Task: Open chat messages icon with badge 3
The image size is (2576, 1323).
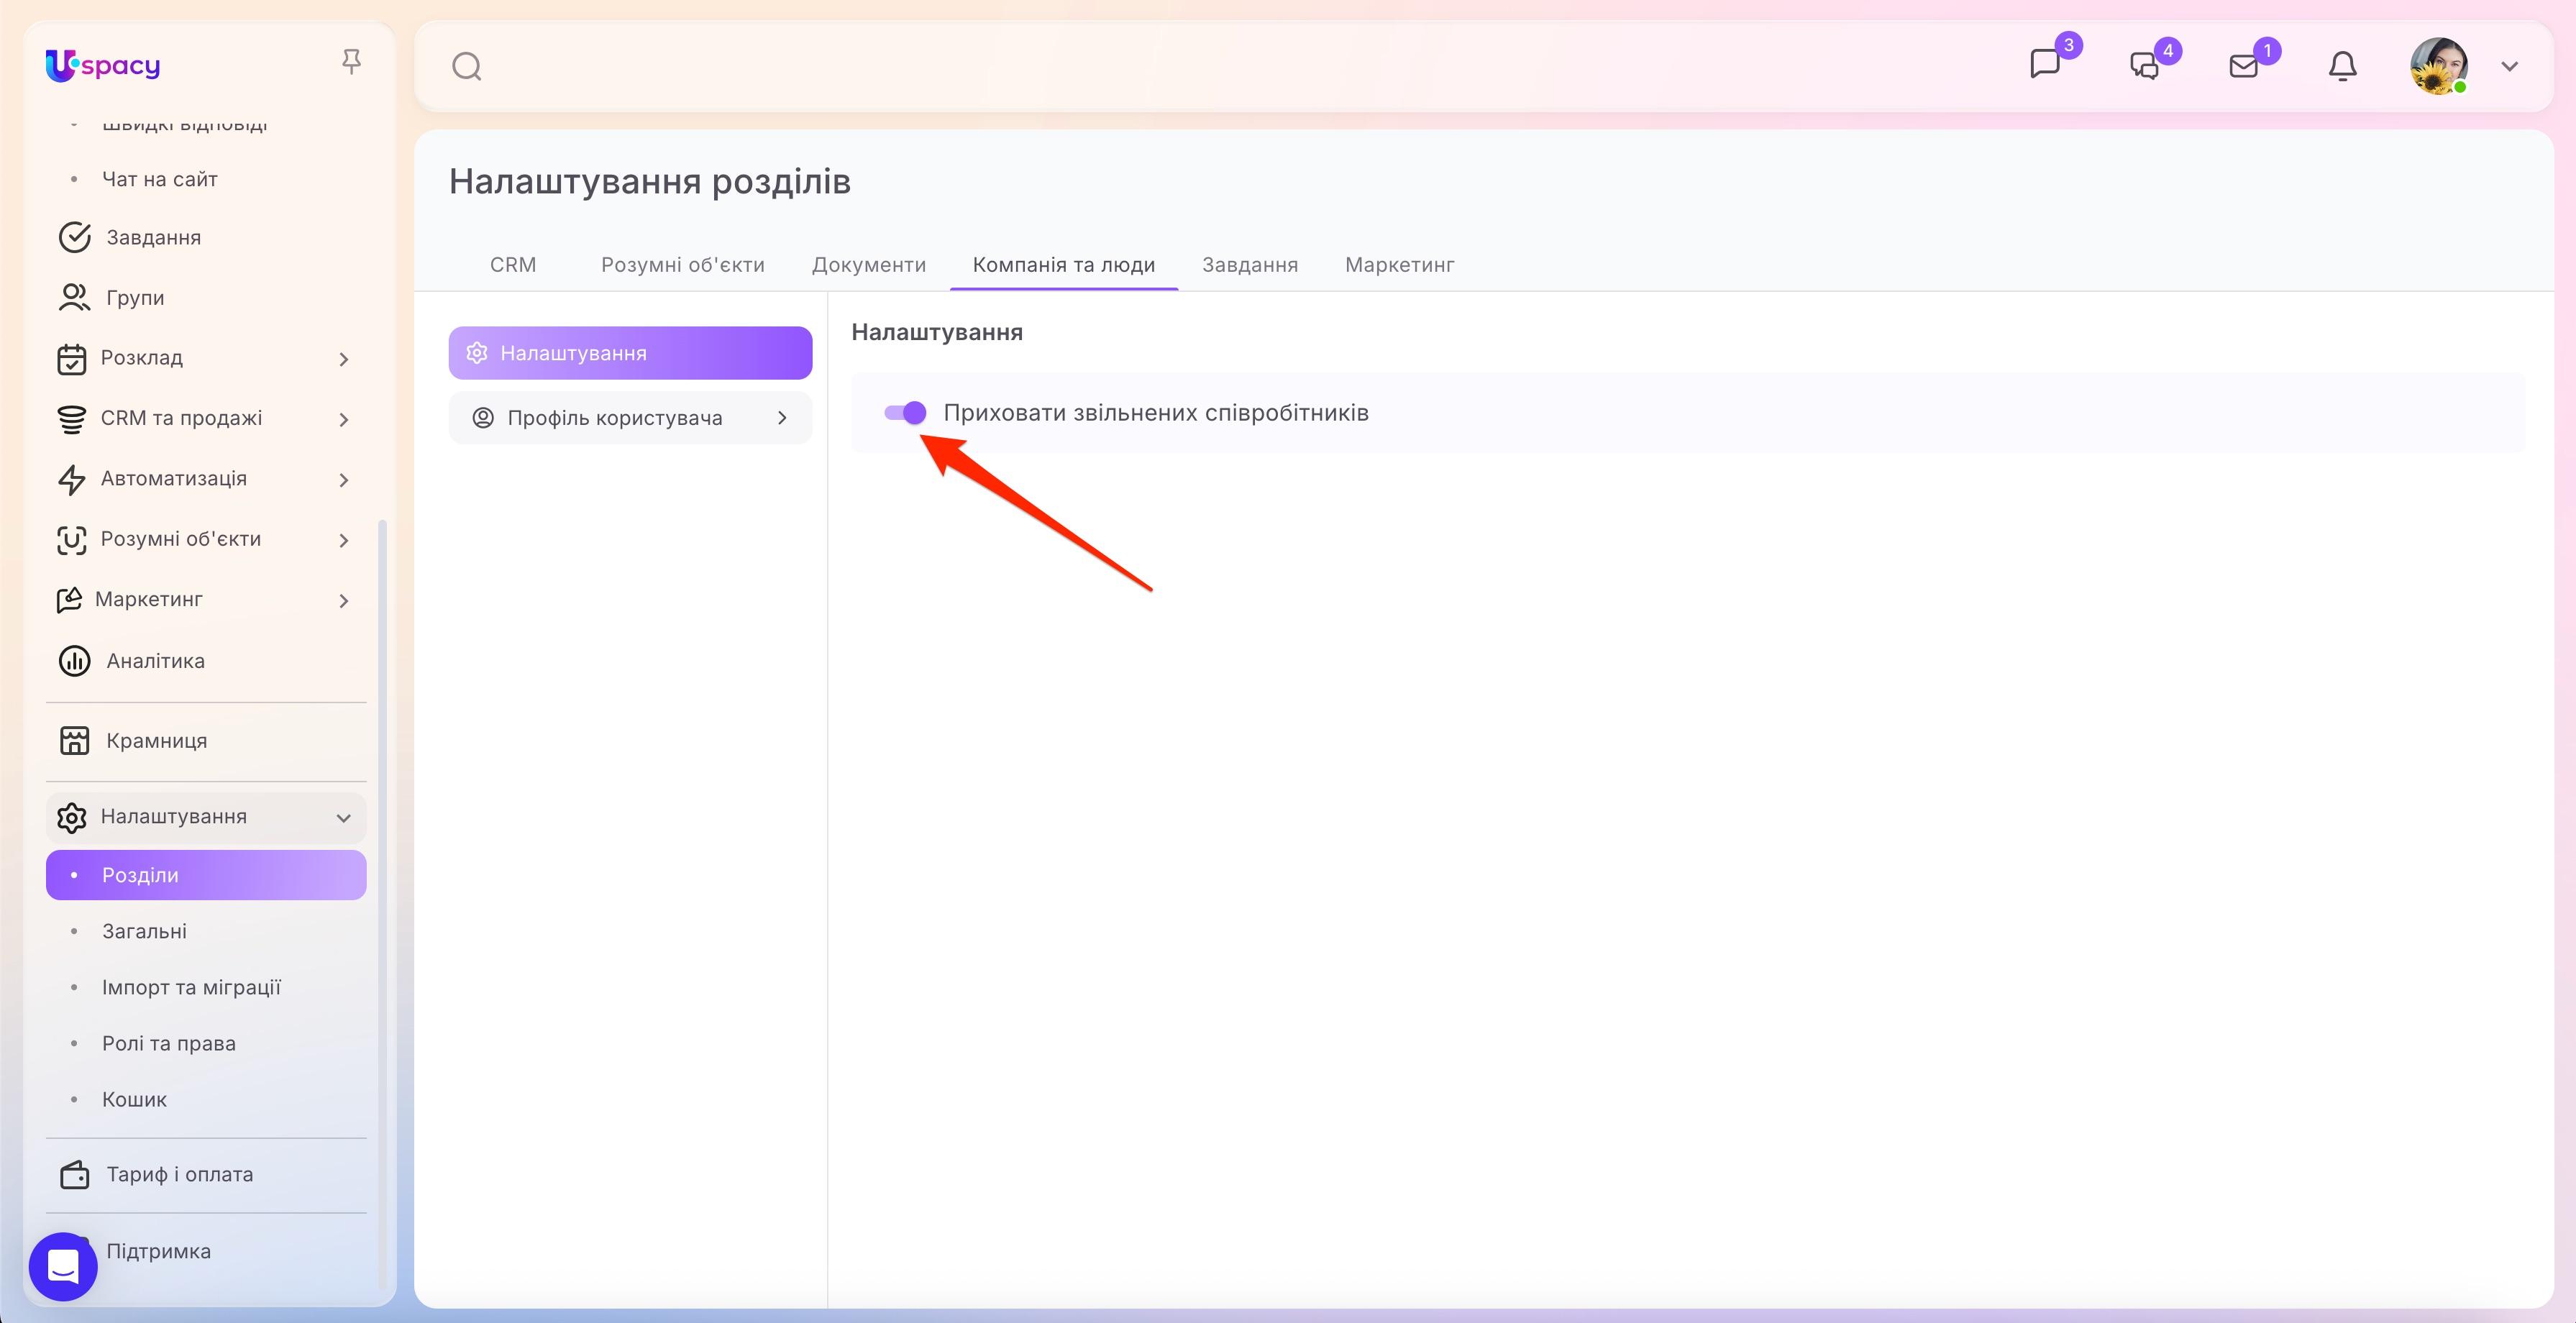Action: click(x=2045, y=64)
